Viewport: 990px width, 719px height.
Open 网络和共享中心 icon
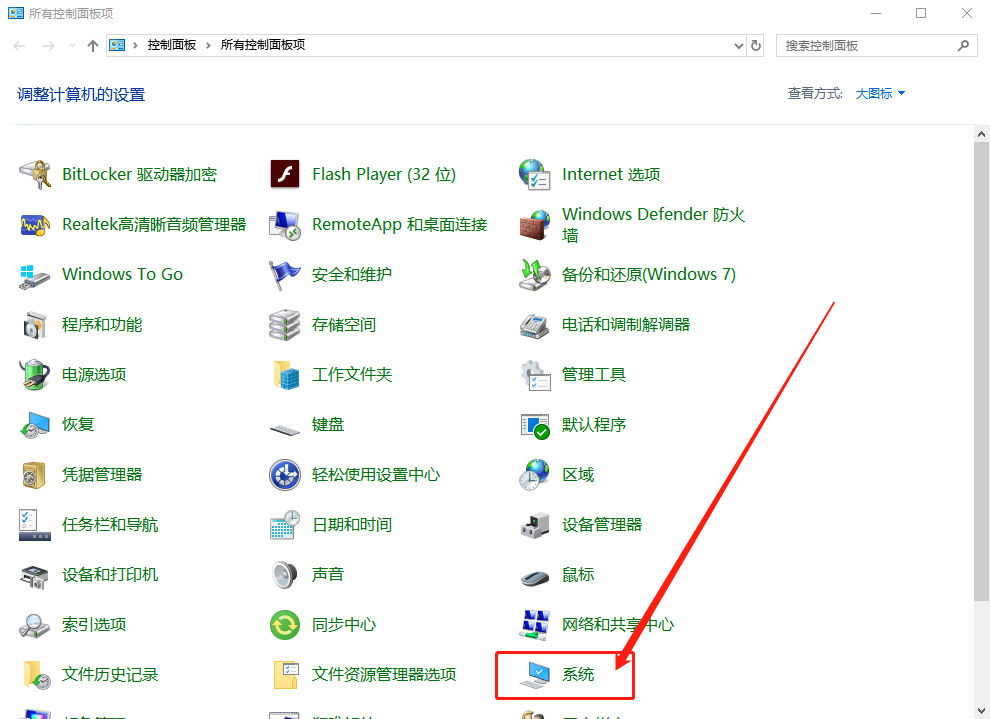point(535,625)
